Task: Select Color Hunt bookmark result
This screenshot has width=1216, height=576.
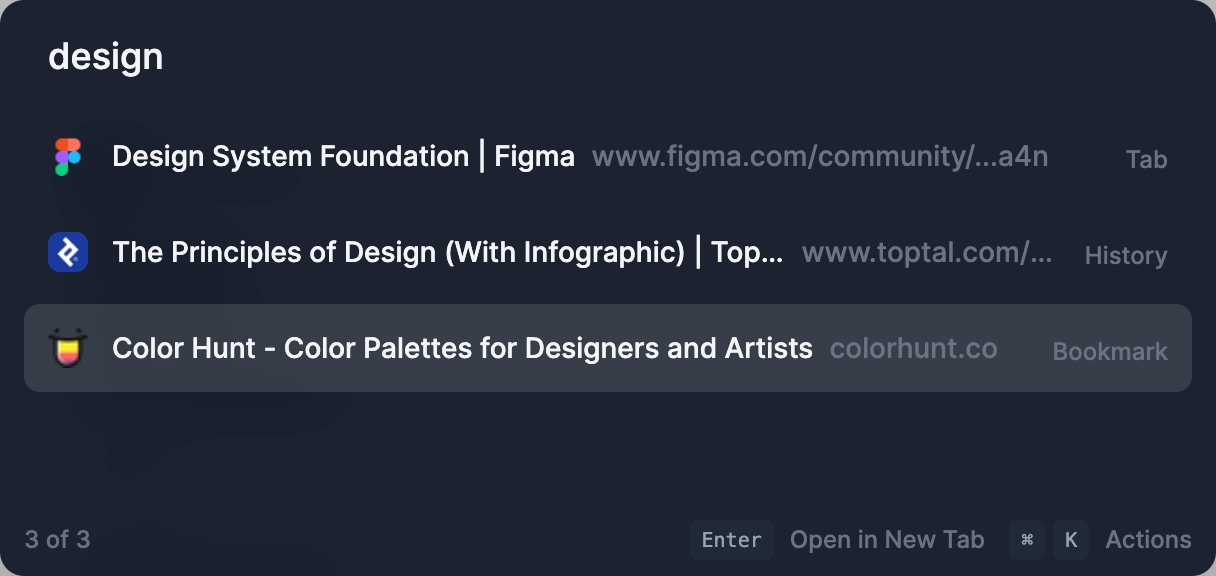Action: tap(462, 349)
